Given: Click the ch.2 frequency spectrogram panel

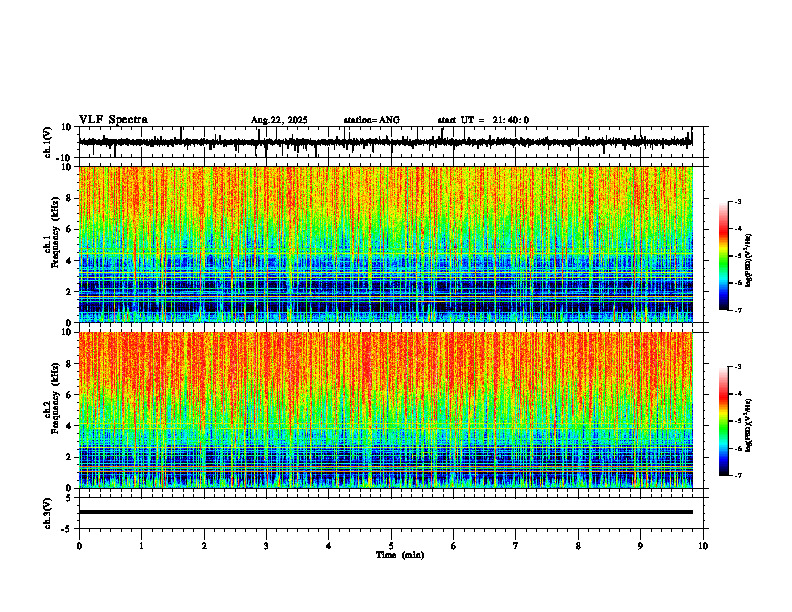Looking at the screenshot, I should click(x=385, y=410).
